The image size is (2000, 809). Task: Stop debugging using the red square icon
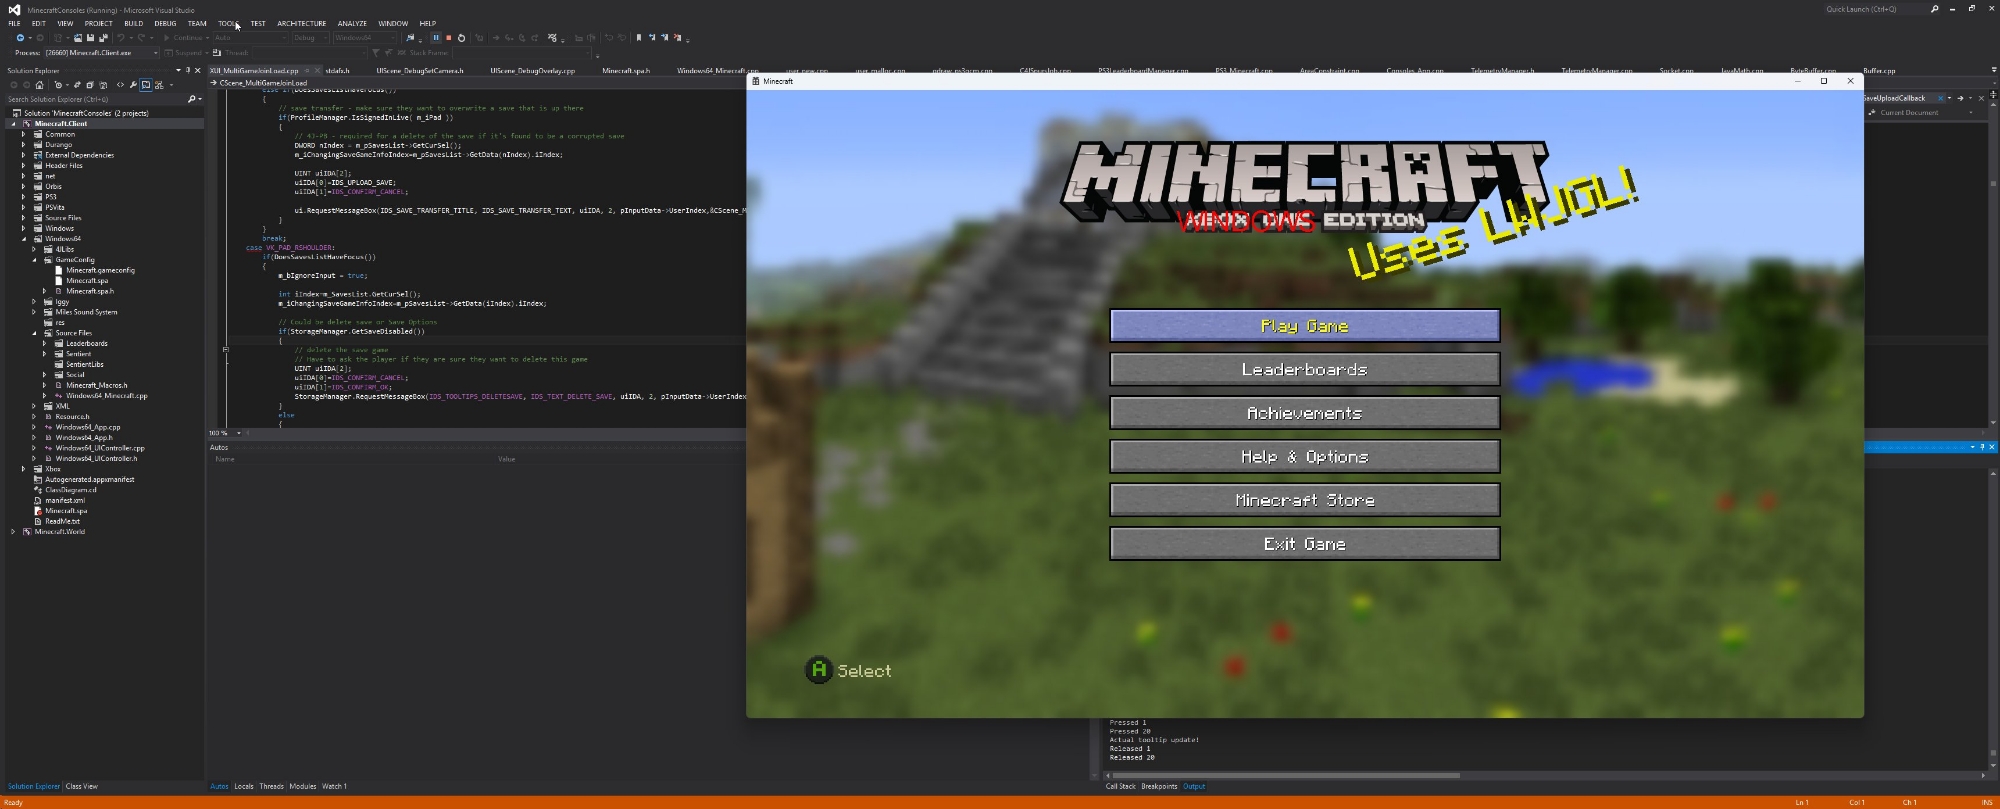coord(448,38)
